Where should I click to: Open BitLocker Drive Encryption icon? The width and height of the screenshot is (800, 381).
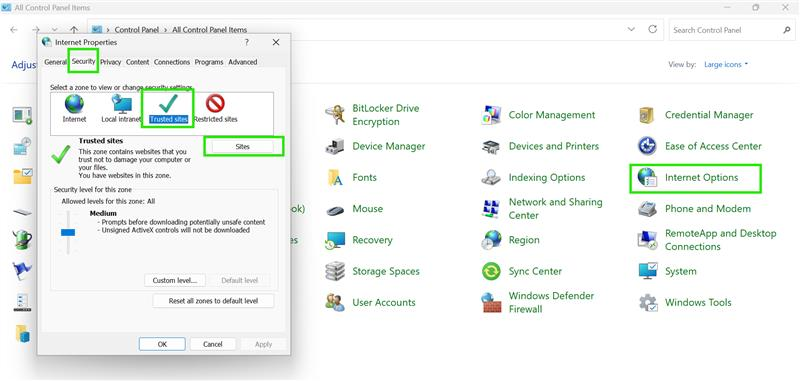pos(335,115)
